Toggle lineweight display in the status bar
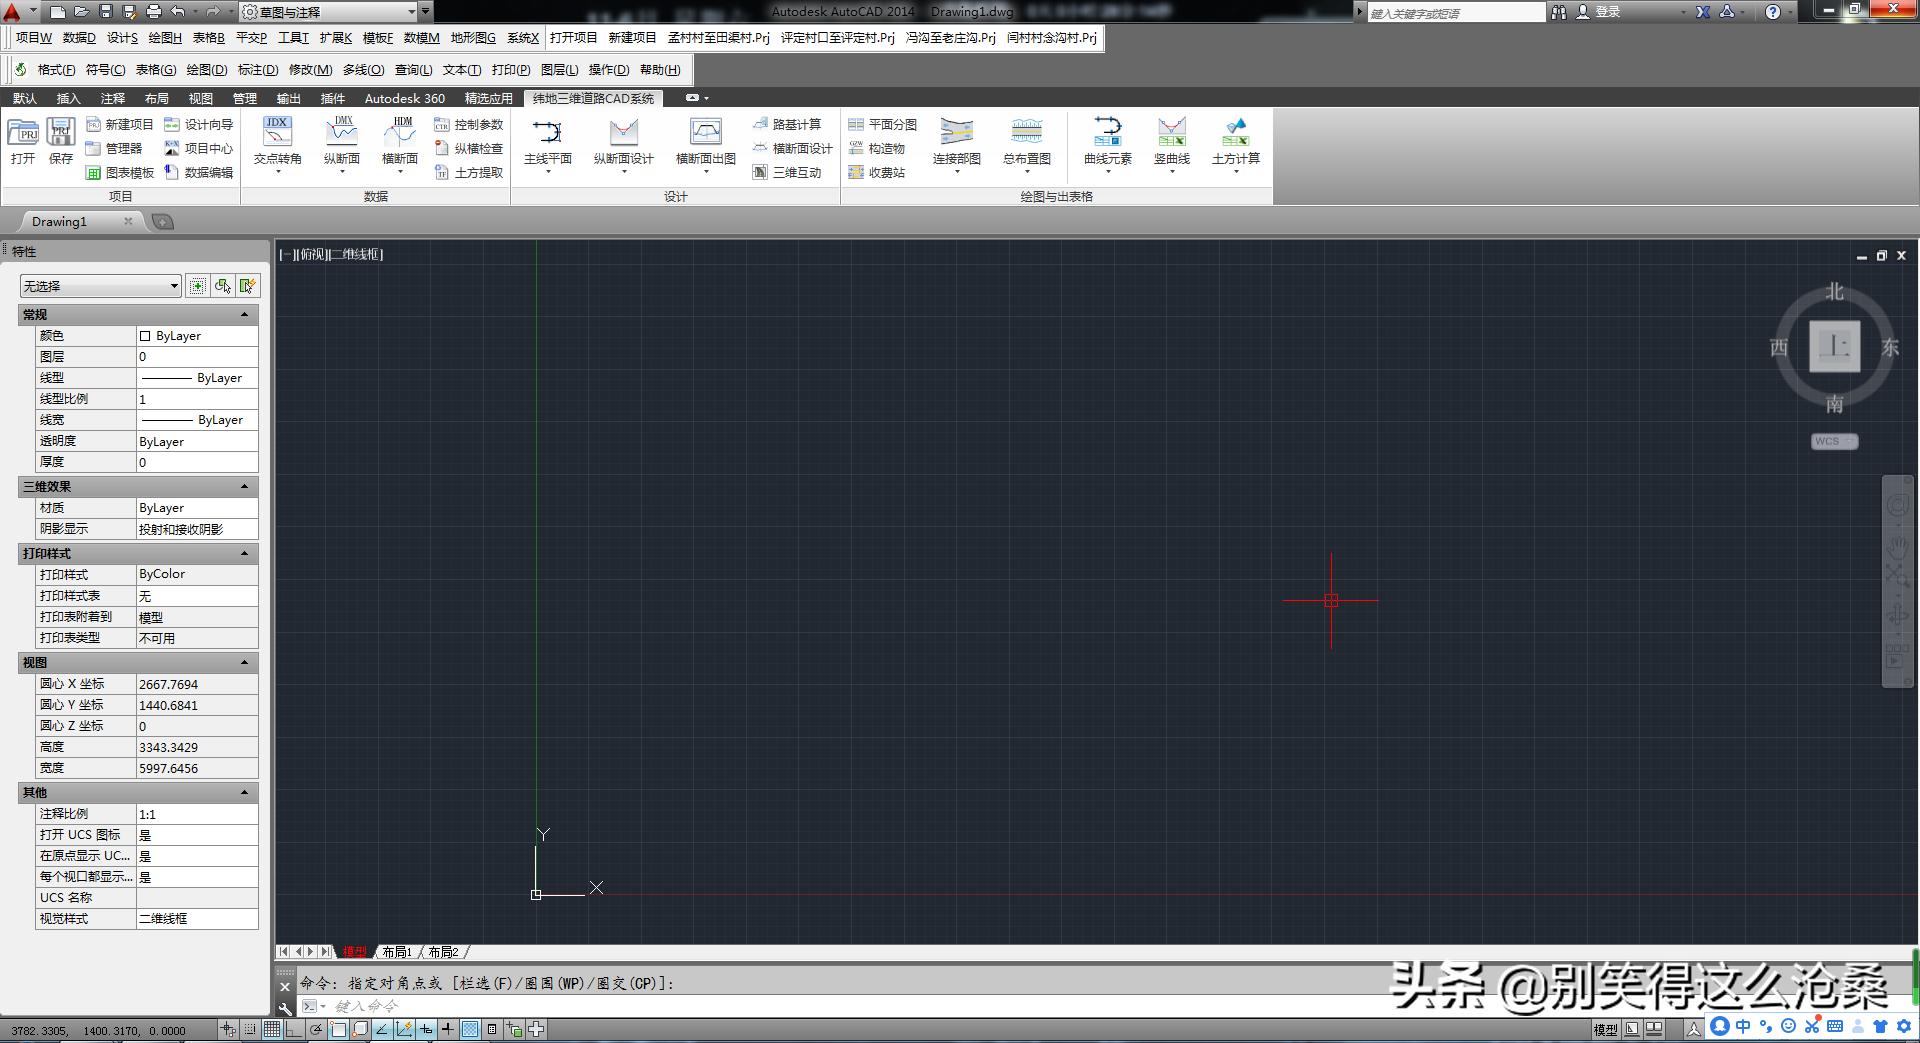Image resolution: width=1920 pixels, height=1043 pixels. point(448,1029)
